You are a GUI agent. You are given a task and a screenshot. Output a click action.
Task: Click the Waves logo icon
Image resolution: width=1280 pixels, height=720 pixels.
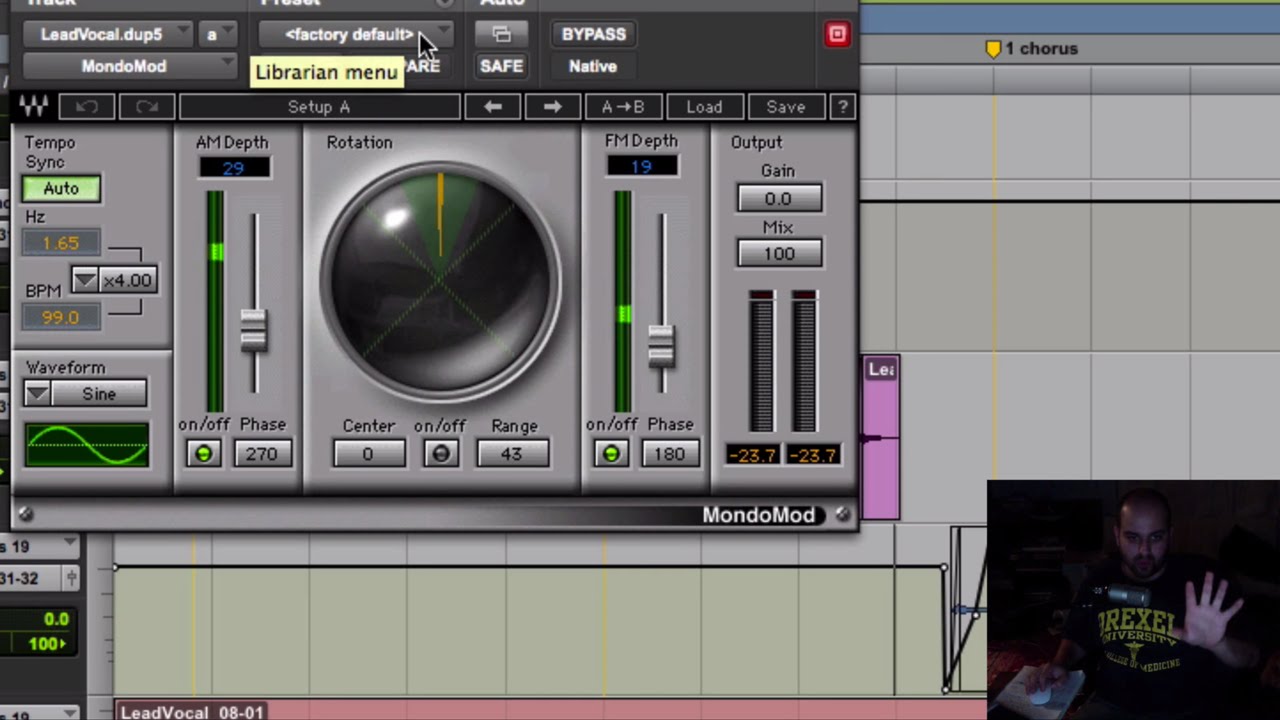point(33,106)
